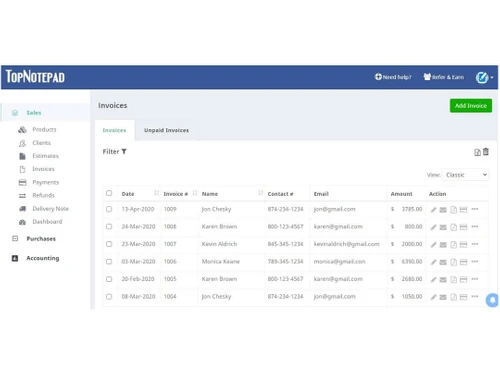Edit invoice 1008 with pencil icon
500x375 pixels.
[433, 227]
